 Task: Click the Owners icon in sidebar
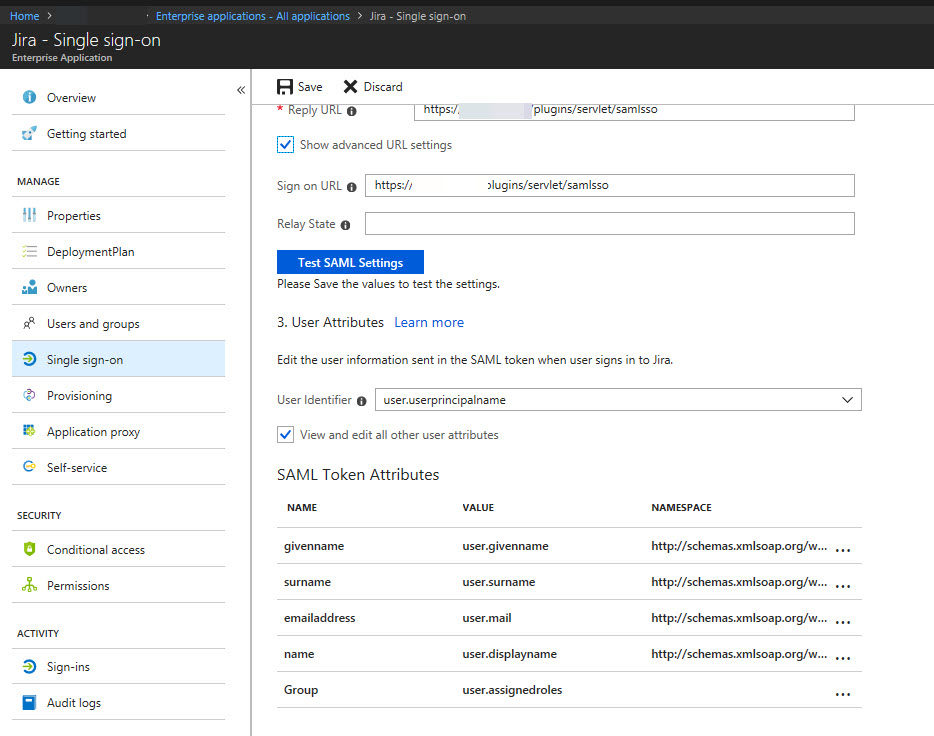29,287
